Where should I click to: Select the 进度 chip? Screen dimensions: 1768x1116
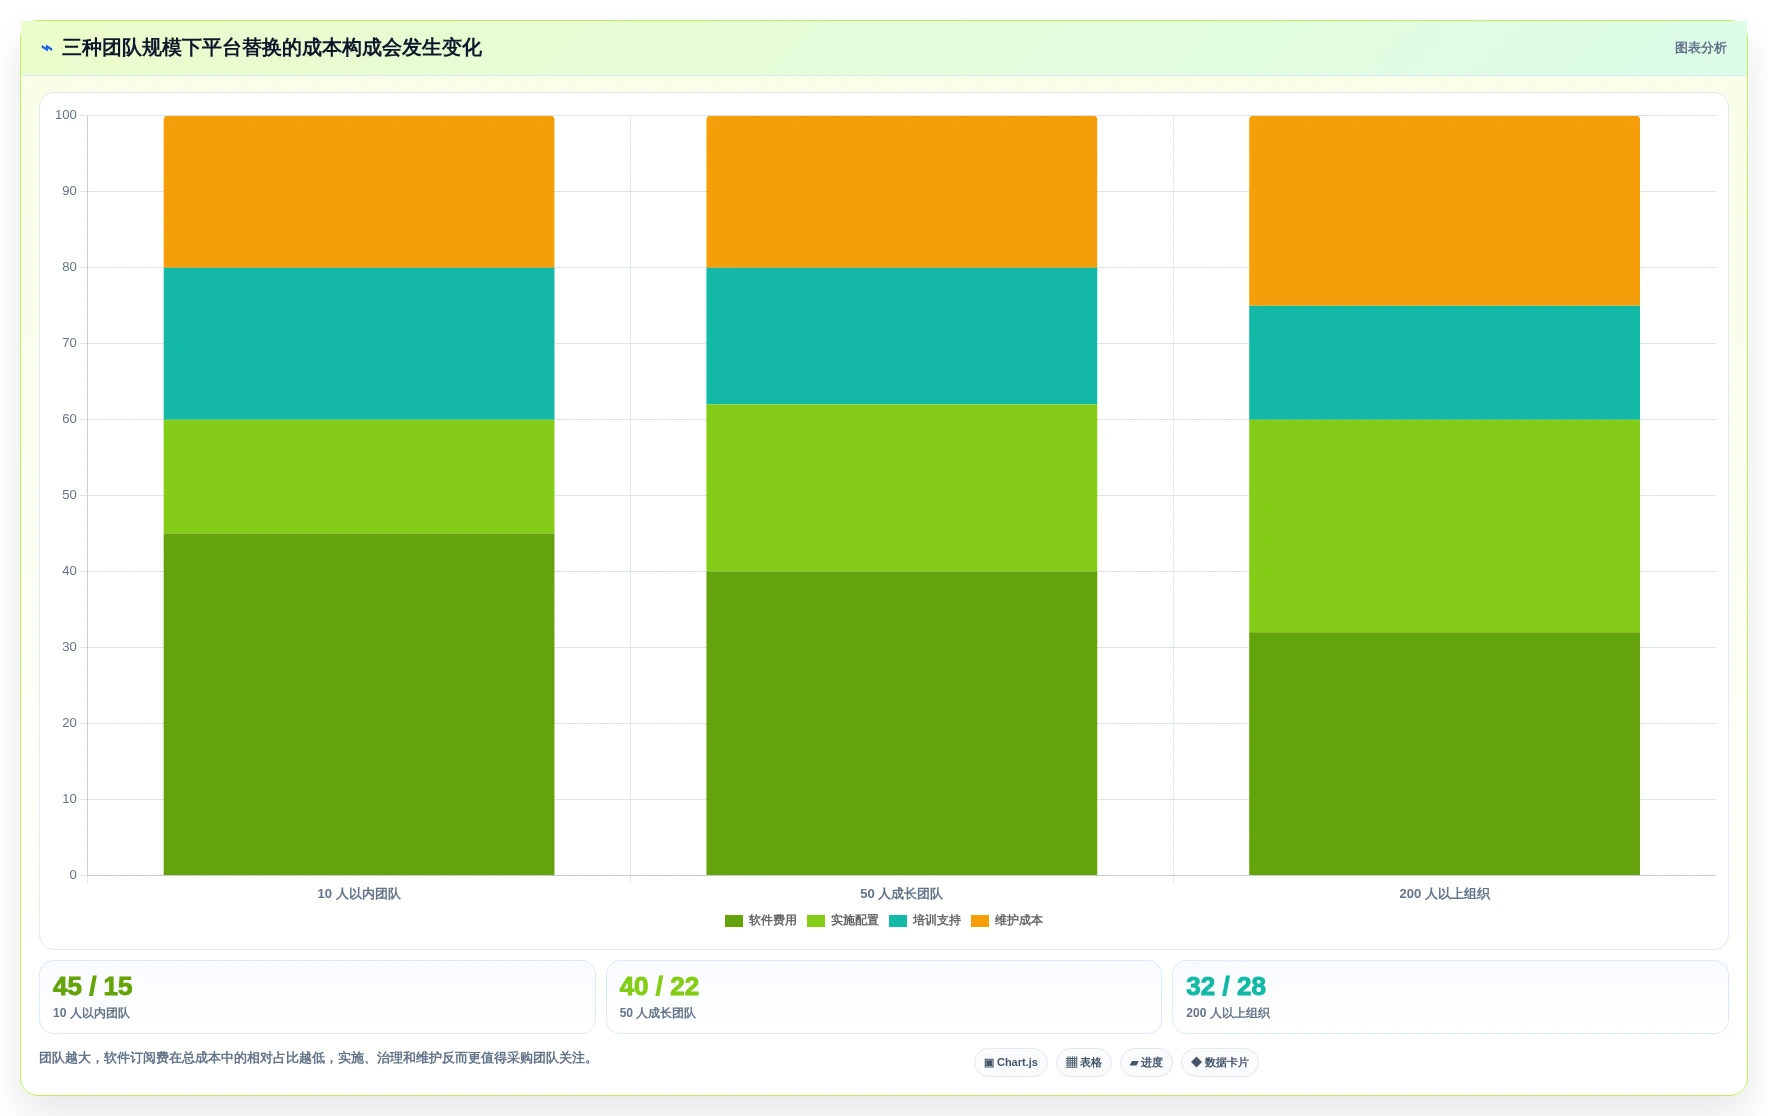[1146, 1063]
